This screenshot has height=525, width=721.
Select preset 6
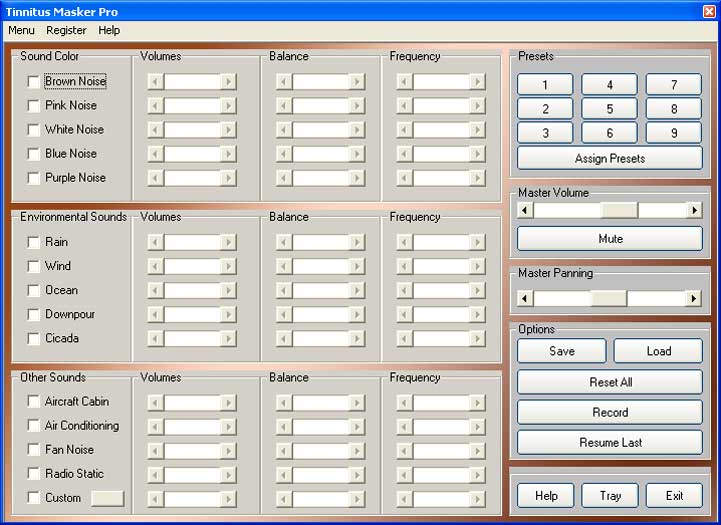(x=610, y=133)
